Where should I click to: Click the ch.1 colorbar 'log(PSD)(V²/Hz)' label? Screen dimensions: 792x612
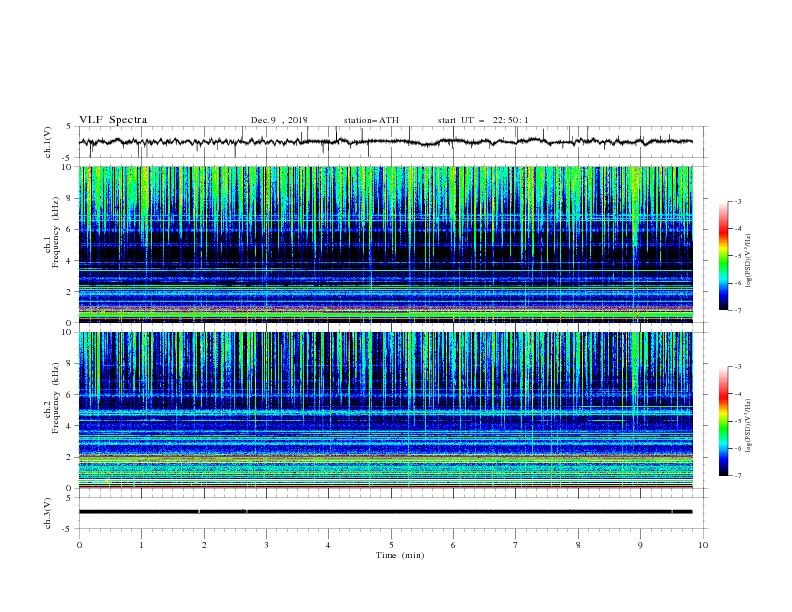pyautogui.click(x=748, y=261)
